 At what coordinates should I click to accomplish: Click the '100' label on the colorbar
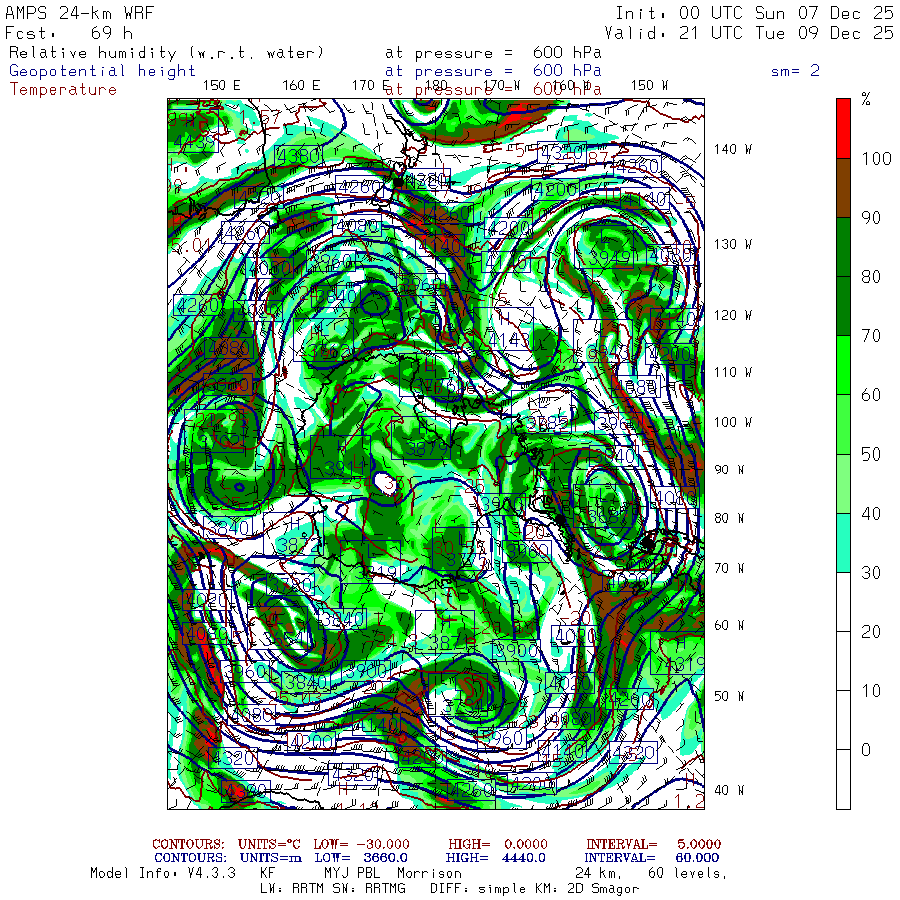point(874,158)
